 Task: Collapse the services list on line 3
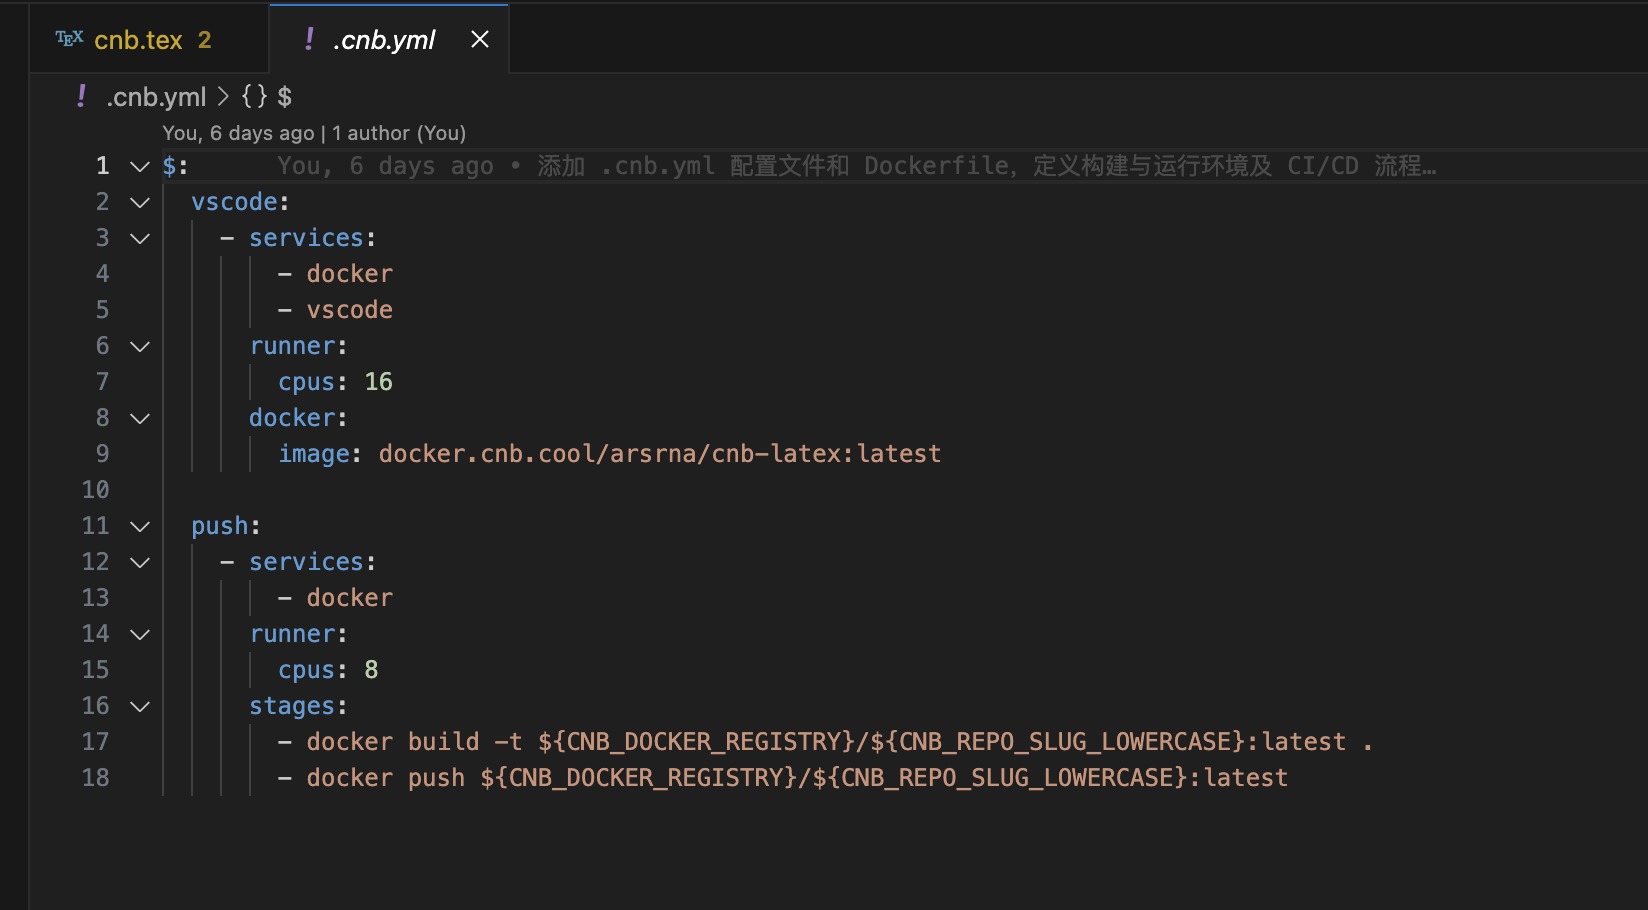click(140, 238)
